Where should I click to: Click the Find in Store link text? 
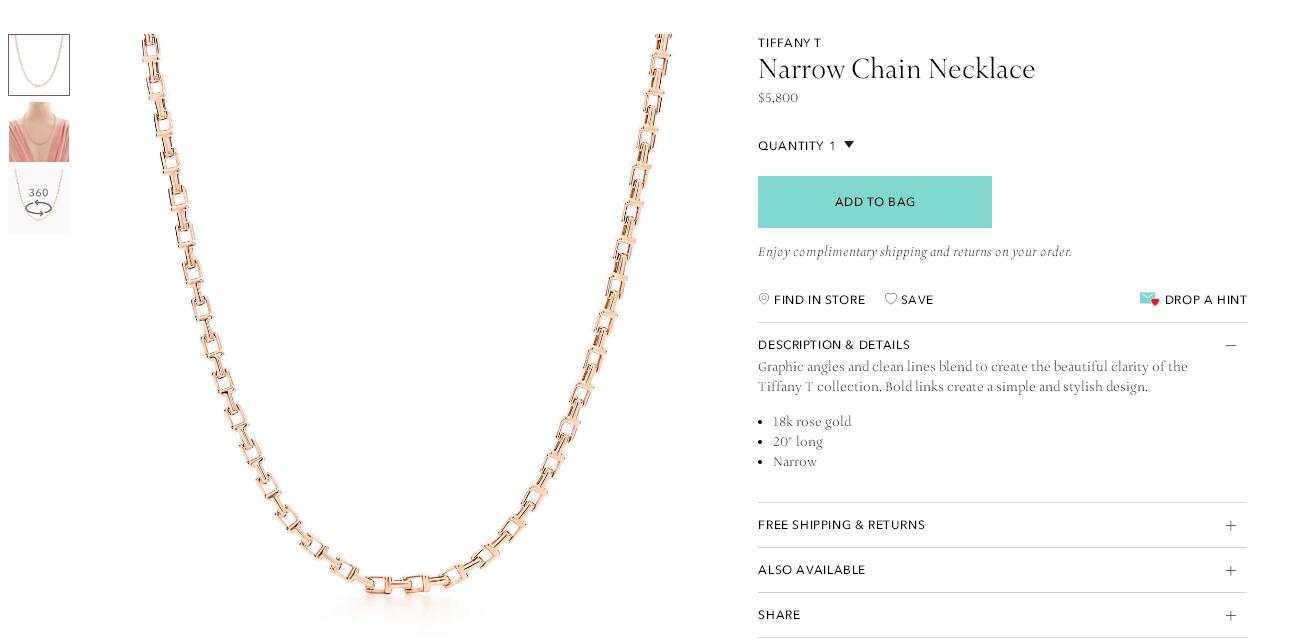click(819, 300)
